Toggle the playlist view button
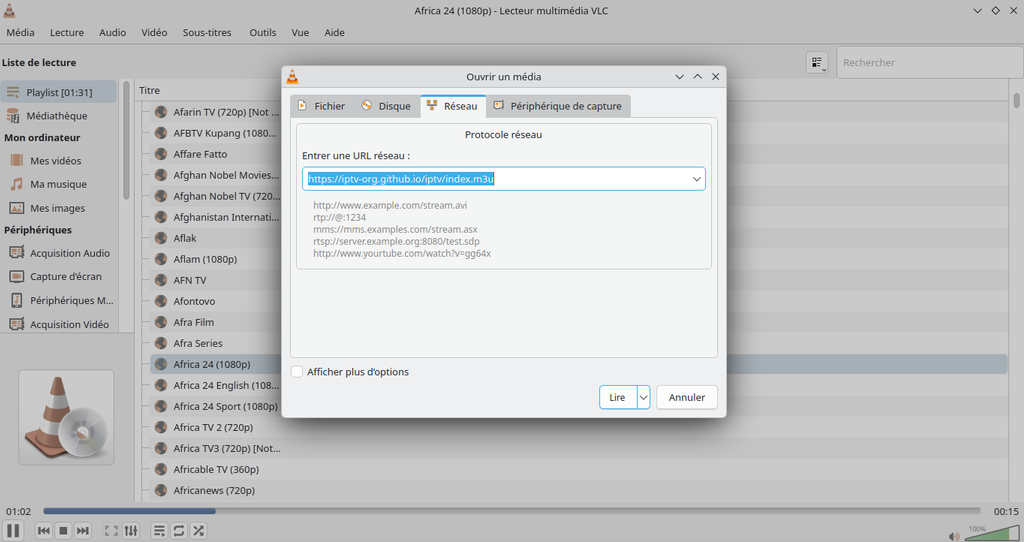This screenshot has height=542, width=1024. click(x=159, y=531)
